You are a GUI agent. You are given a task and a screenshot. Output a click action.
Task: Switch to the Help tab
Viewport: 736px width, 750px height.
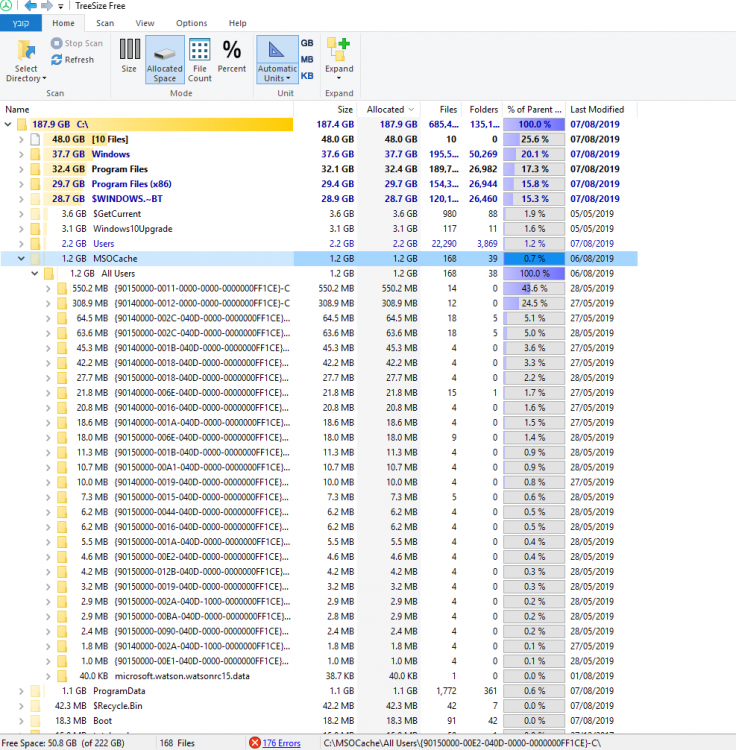point(237,23)
